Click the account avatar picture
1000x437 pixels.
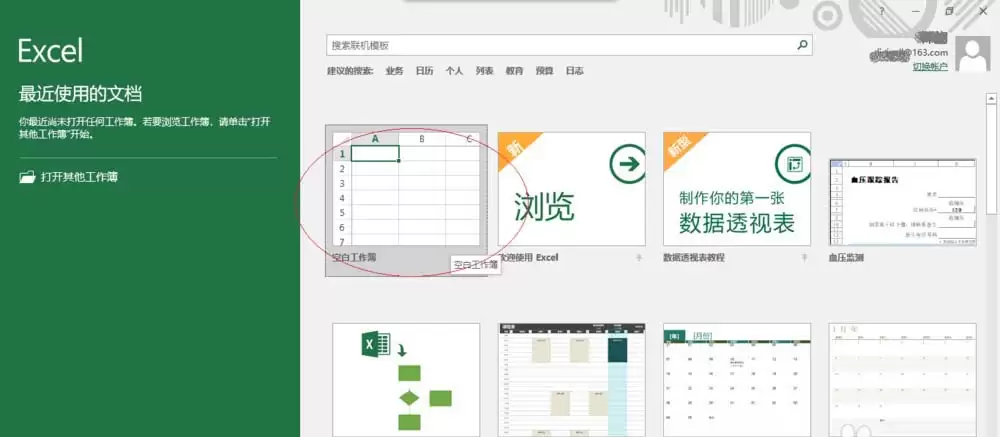pyautogui.click(x=974, y=55)
